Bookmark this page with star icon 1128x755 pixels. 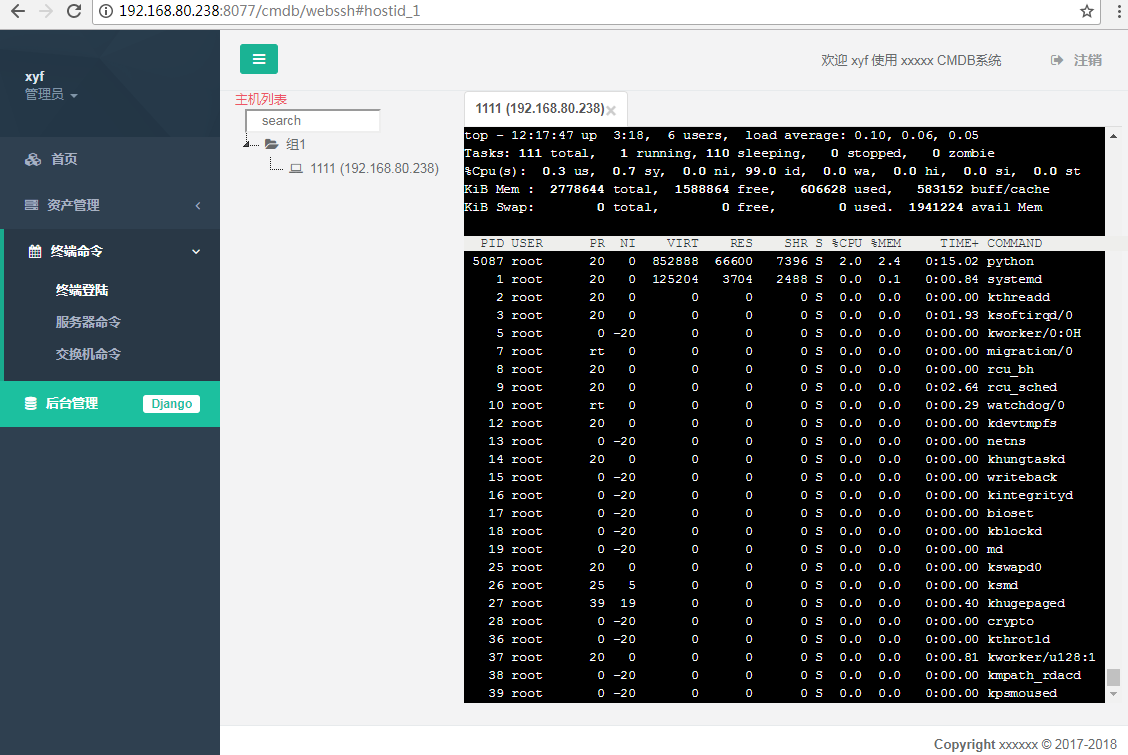pos(1086,12)
